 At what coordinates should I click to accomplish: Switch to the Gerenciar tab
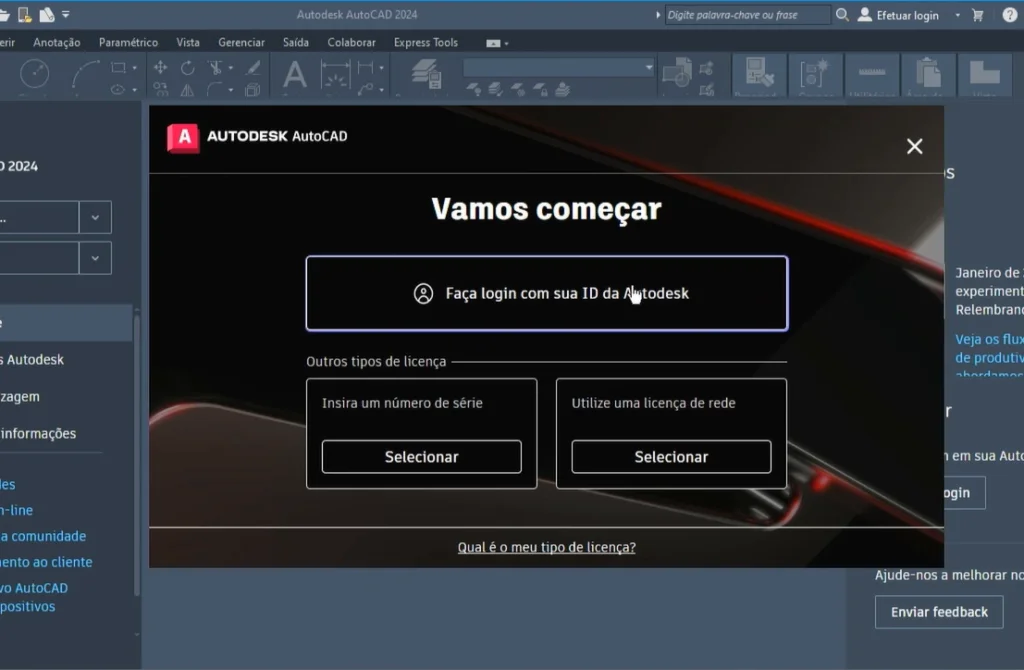coord(242,42)
